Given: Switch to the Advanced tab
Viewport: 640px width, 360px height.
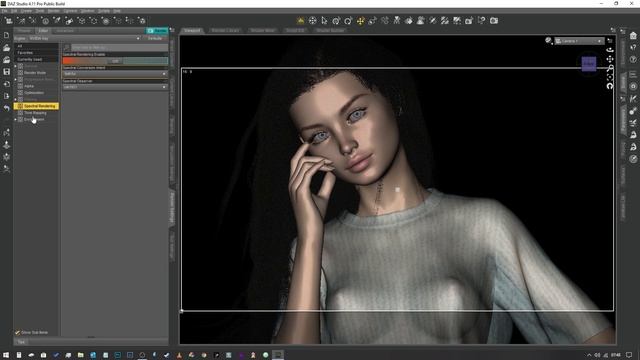Looking at the screenshot, I should (64, 31).
